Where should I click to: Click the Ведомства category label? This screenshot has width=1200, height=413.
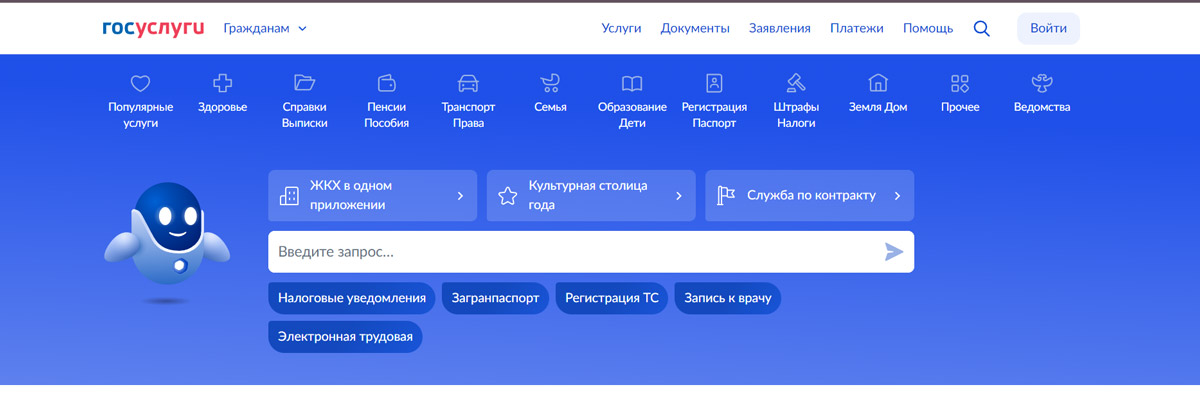point(1042,107)
